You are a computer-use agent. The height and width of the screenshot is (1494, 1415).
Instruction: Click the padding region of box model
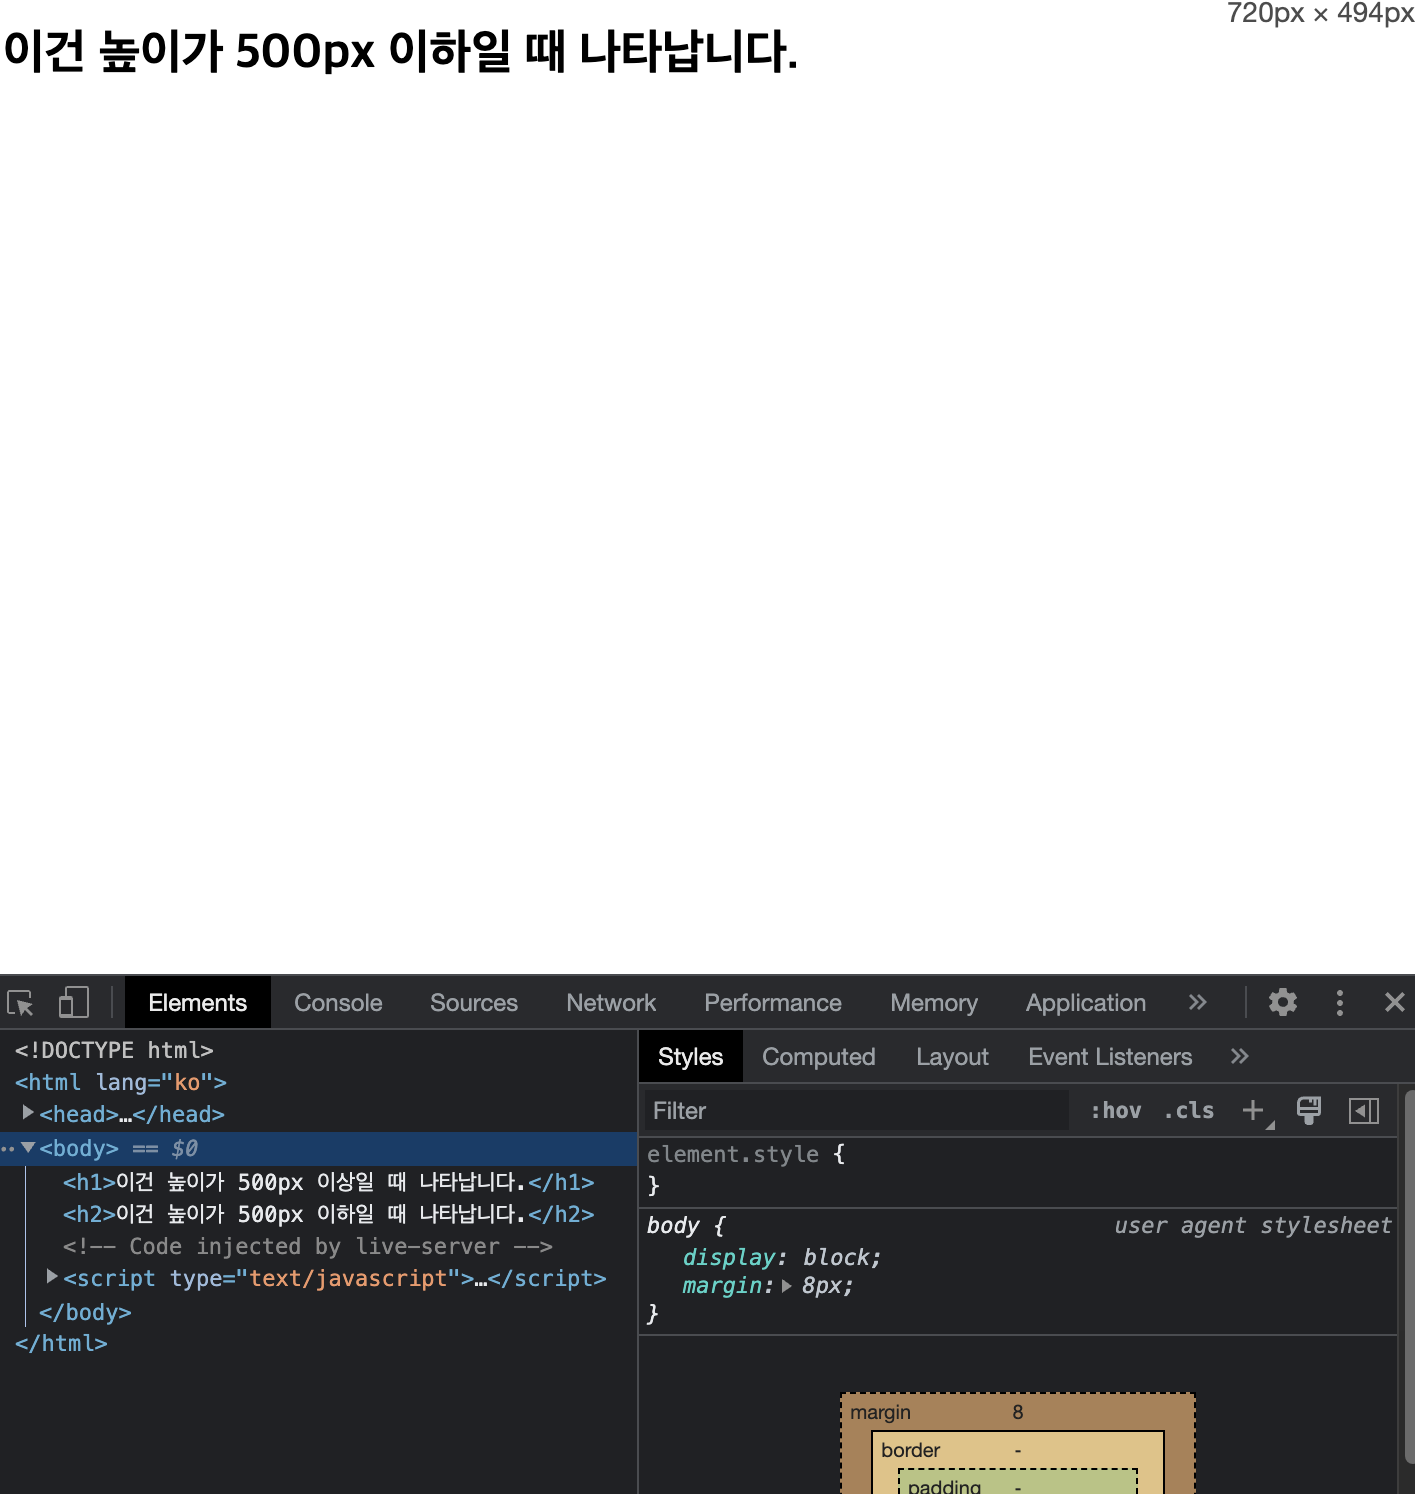pos(1018,1482)
